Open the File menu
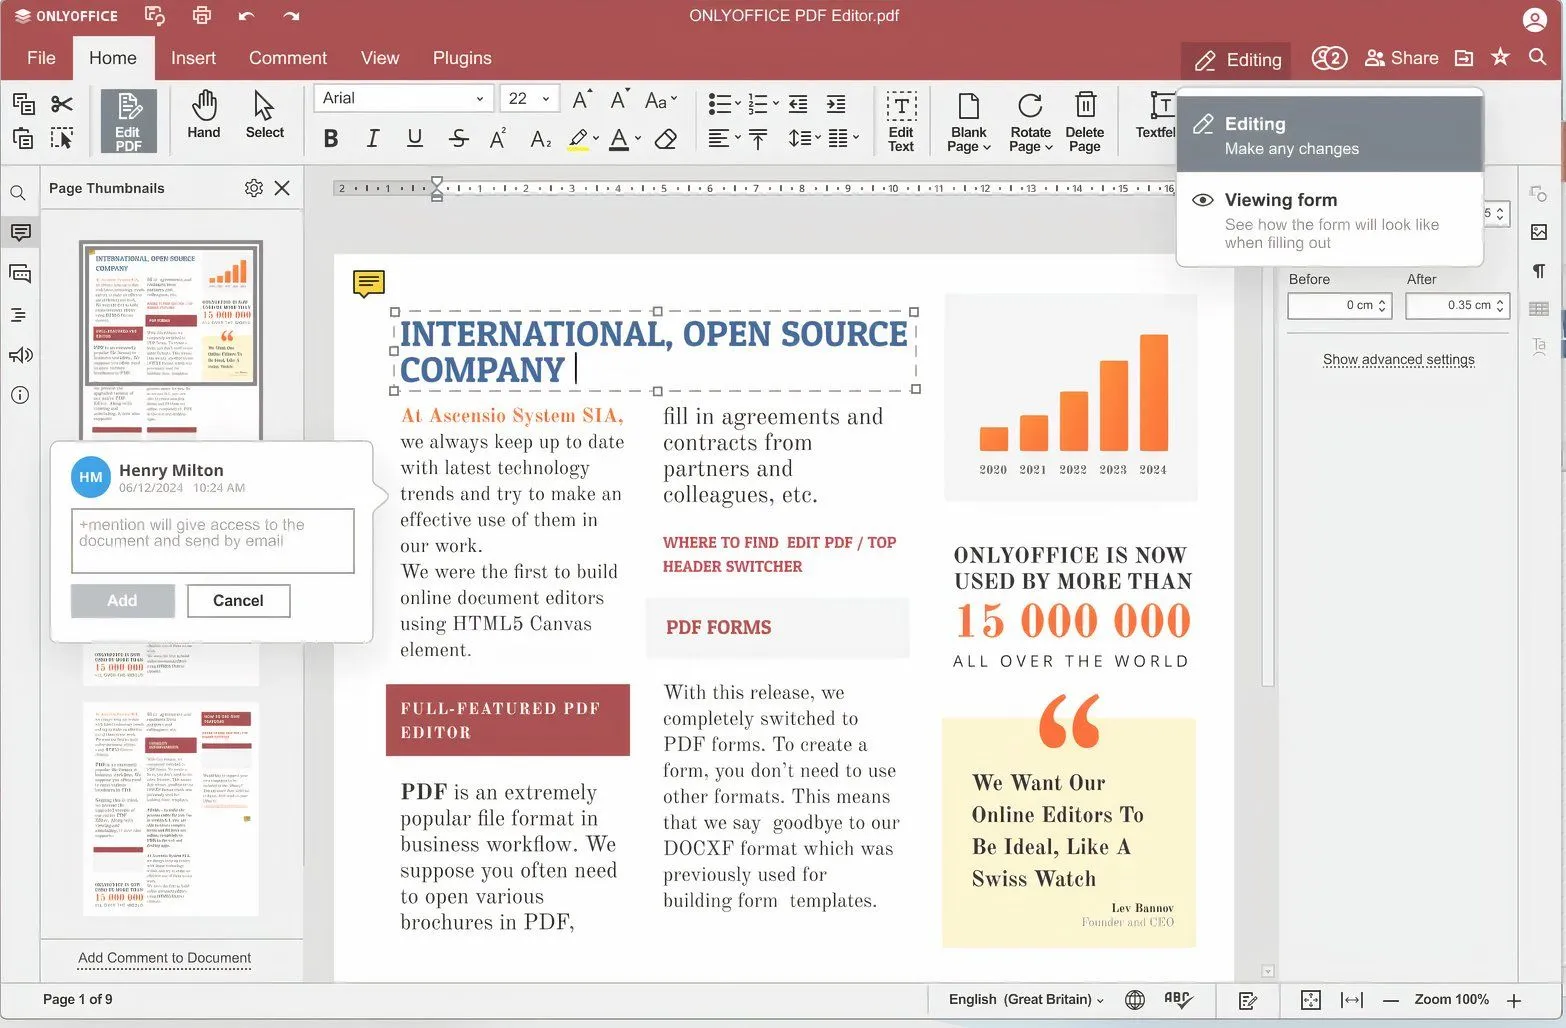 tap(41, 58)
